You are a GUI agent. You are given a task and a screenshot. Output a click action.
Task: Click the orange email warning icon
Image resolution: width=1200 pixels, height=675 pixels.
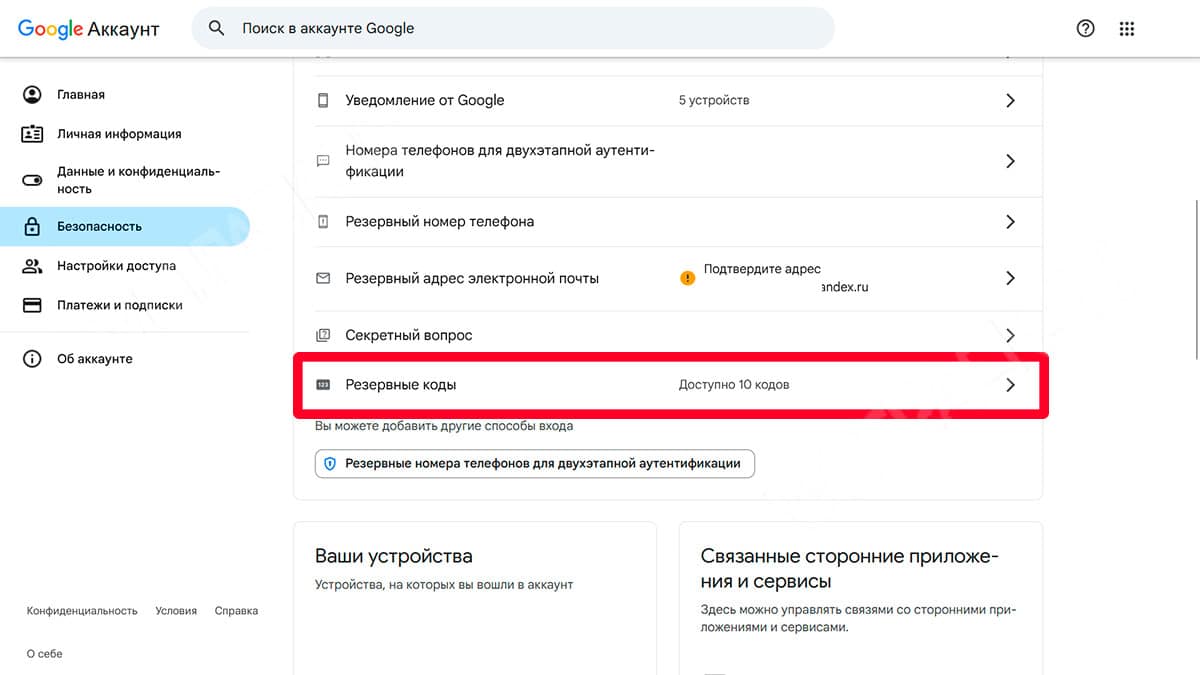pos(687,278)
